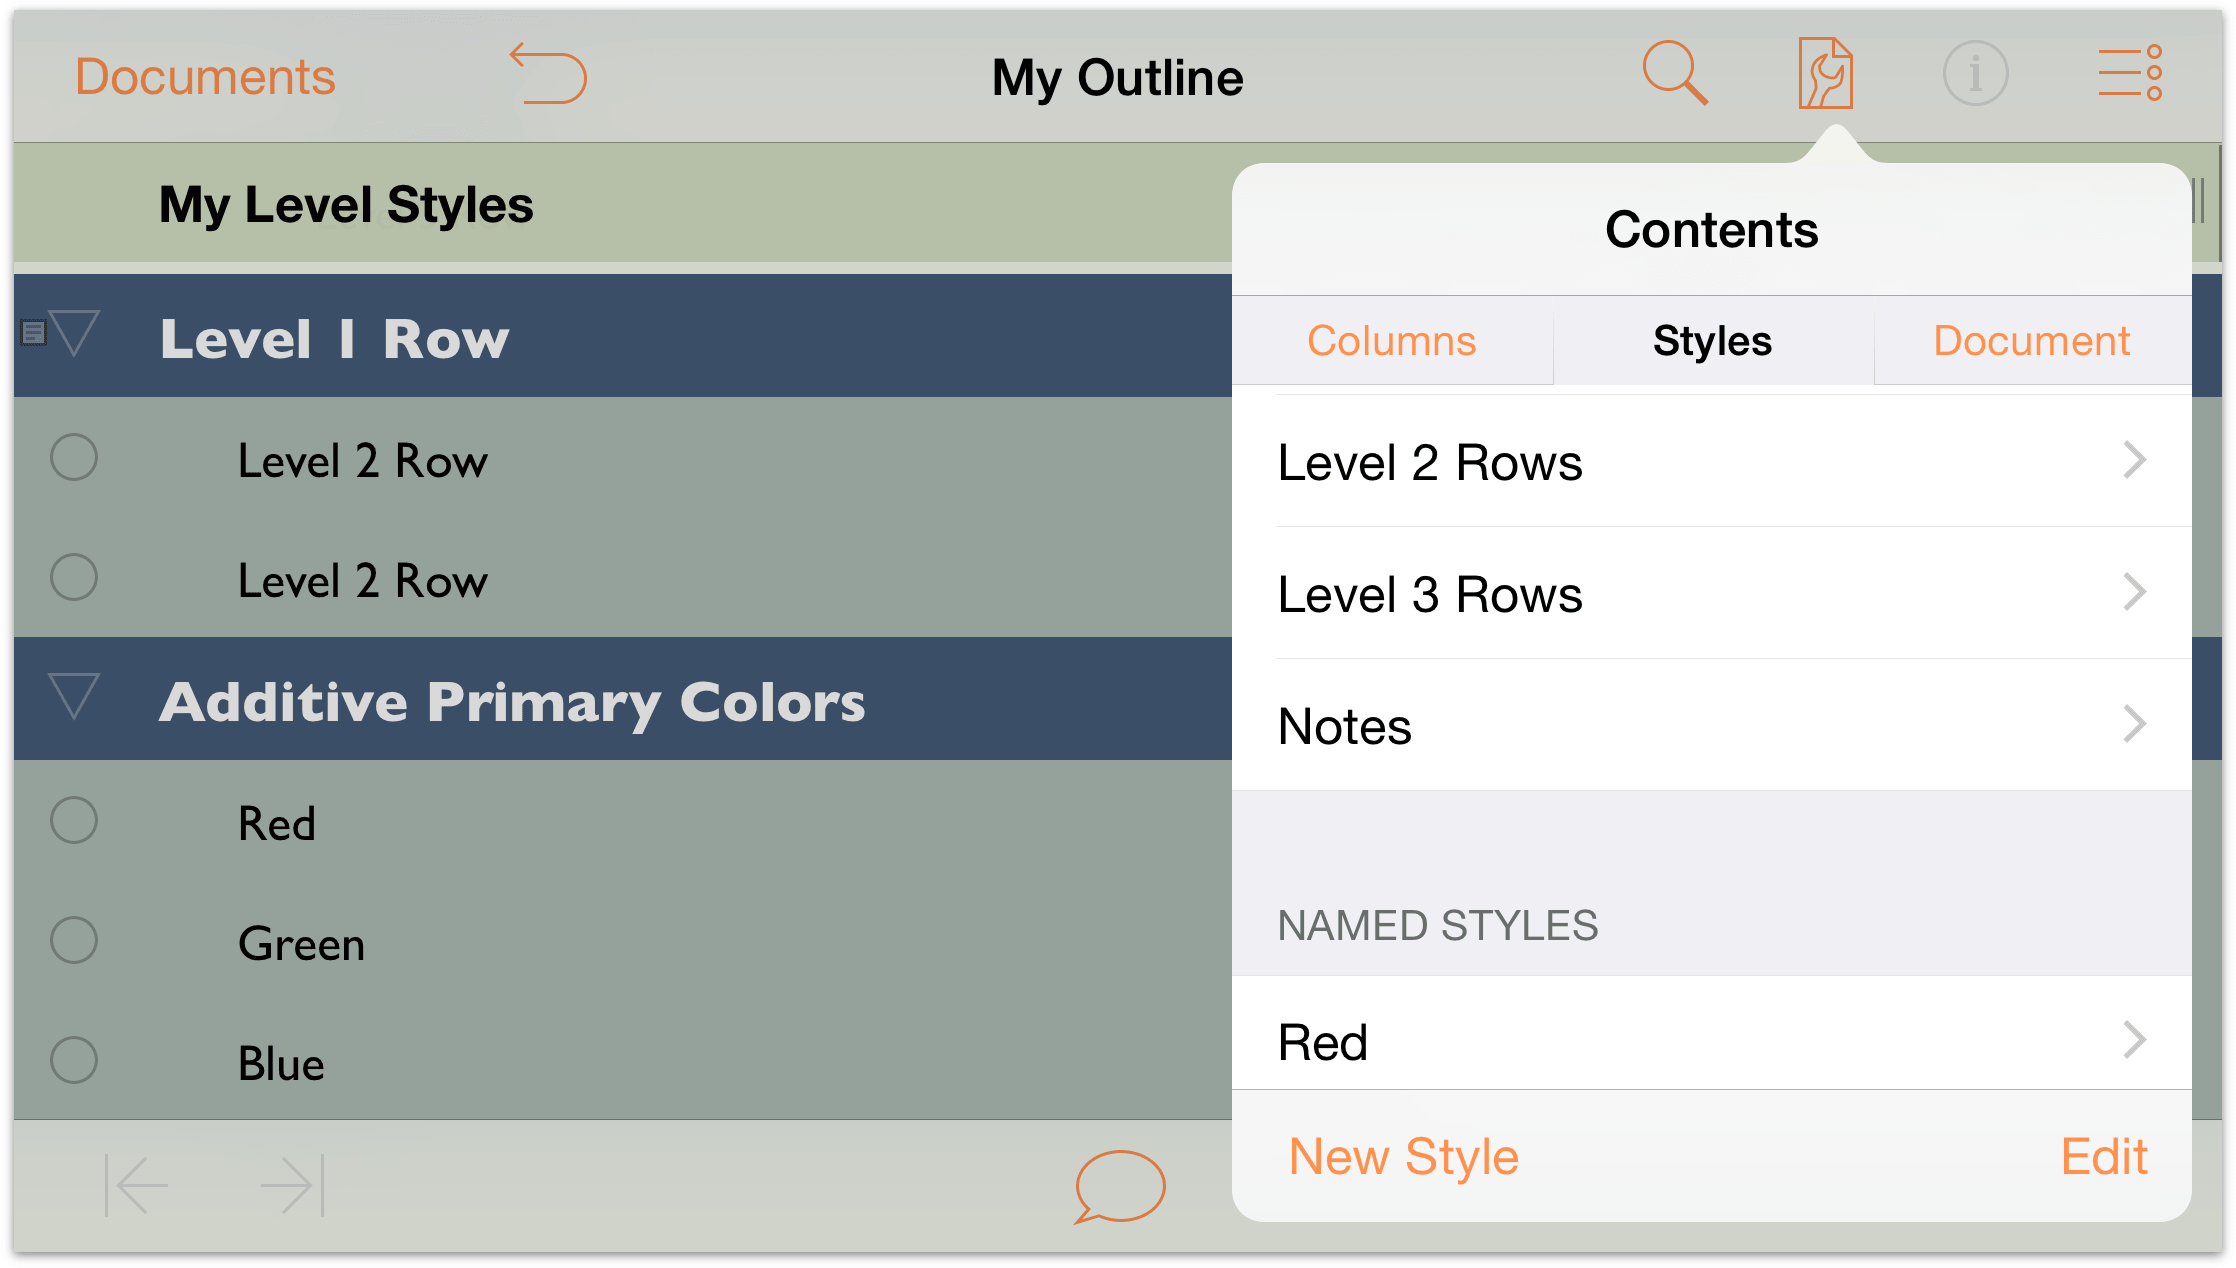Image resolution: width=2236 pixels, height=1268 pixels.
Task: Click the Info icon
Action: pyautogui.click(x=1973, y=74)
